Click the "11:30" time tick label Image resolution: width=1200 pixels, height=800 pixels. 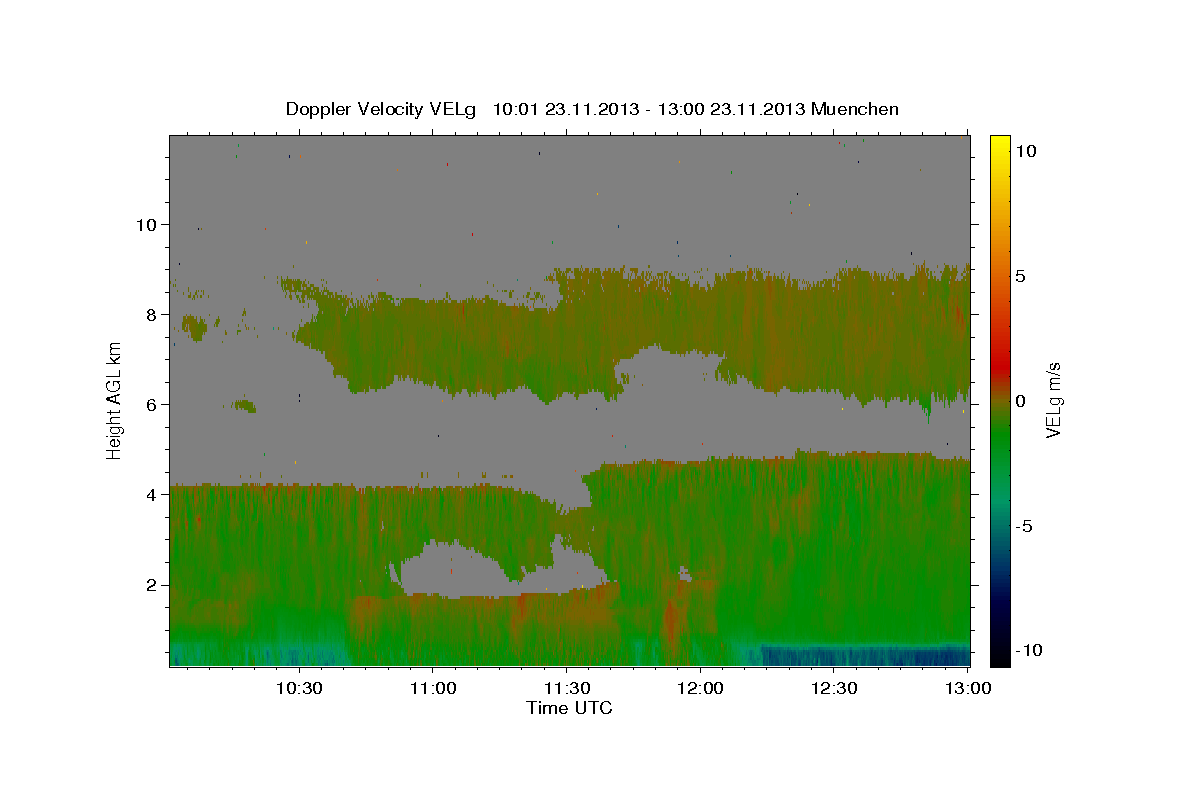pyautogui.click(x=566, y=689)
